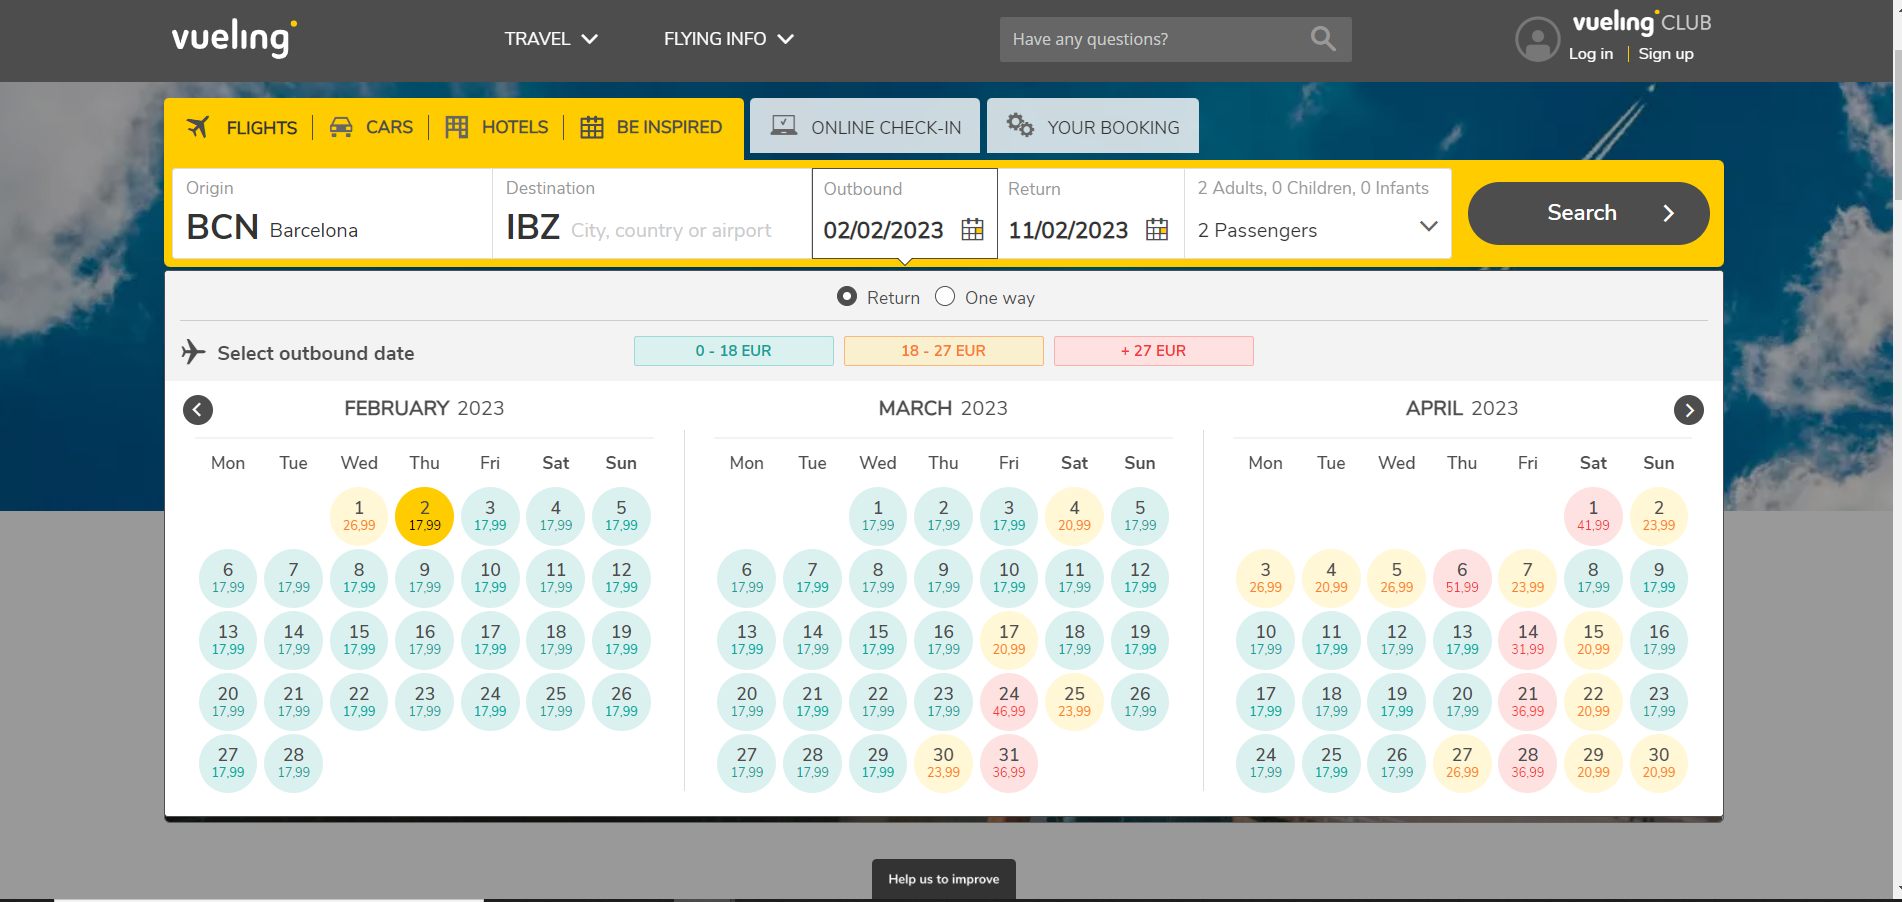Select the Return trip radio button
1902x902 pixels.
coord(847,297)
